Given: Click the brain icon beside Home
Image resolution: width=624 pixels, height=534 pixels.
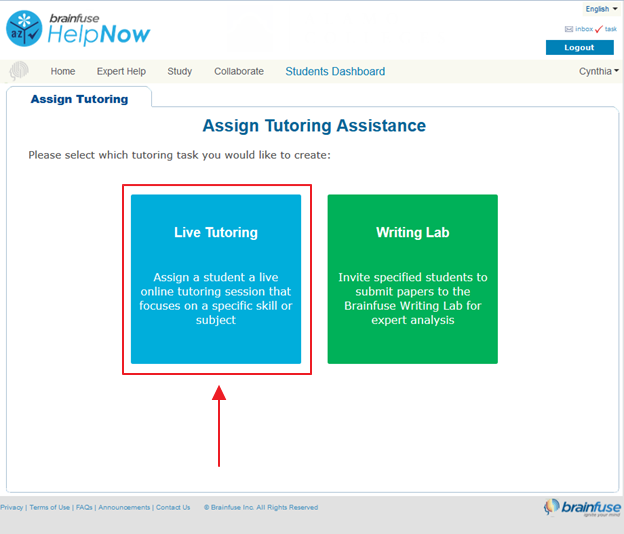Looking at the screenshot, I should [x=19, y=71].
